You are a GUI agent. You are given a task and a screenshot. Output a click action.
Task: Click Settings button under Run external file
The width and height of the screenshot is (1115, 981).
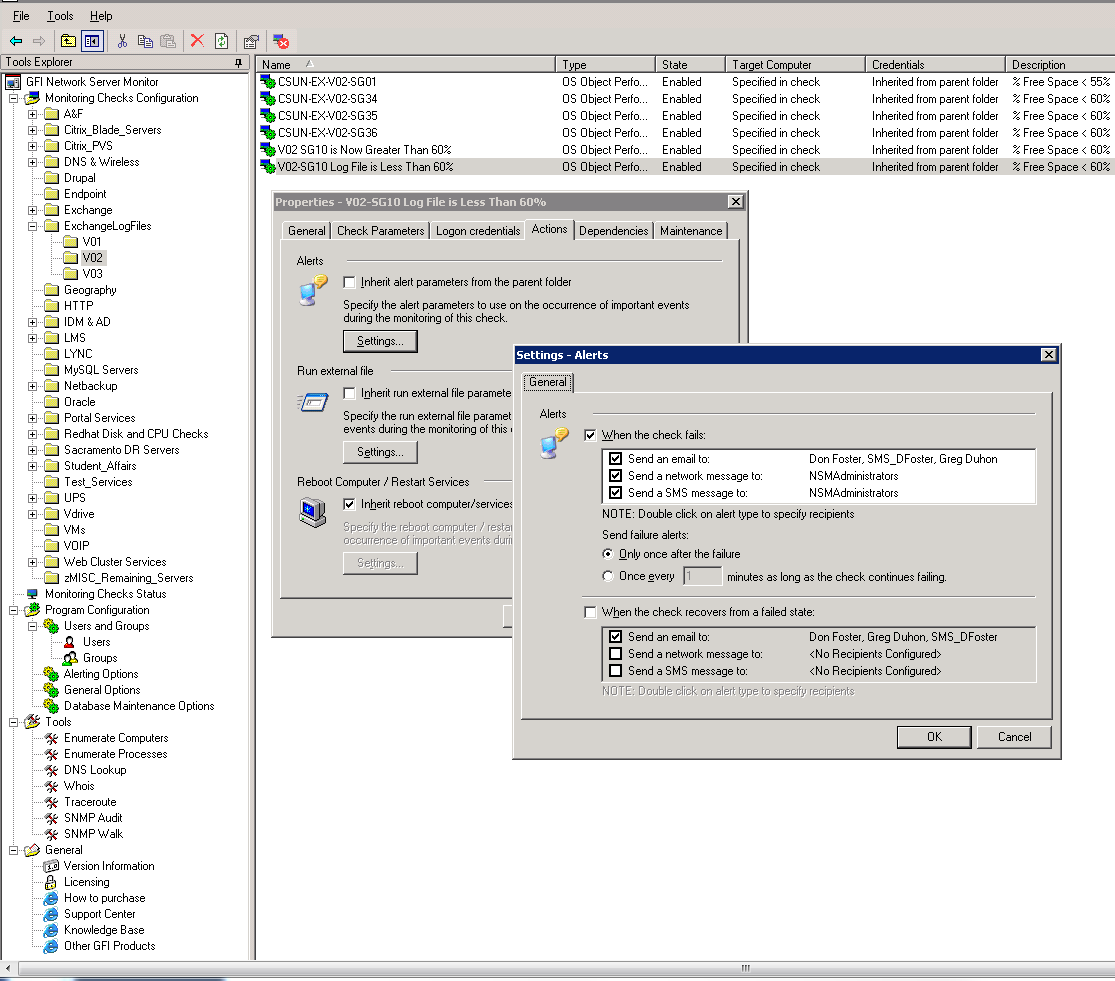380,452
